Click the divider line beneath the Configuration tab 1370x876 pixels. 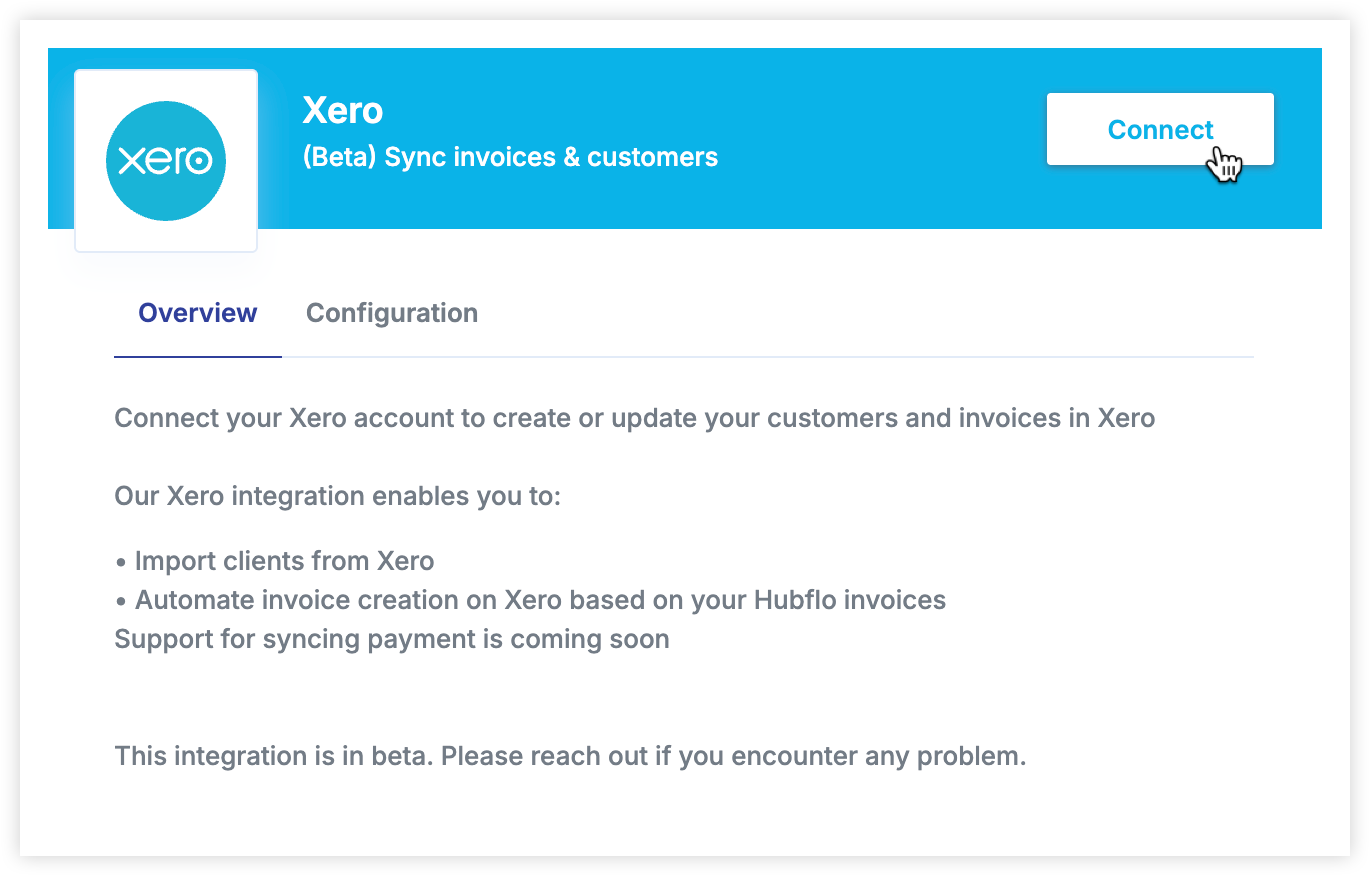click(767, 357)
